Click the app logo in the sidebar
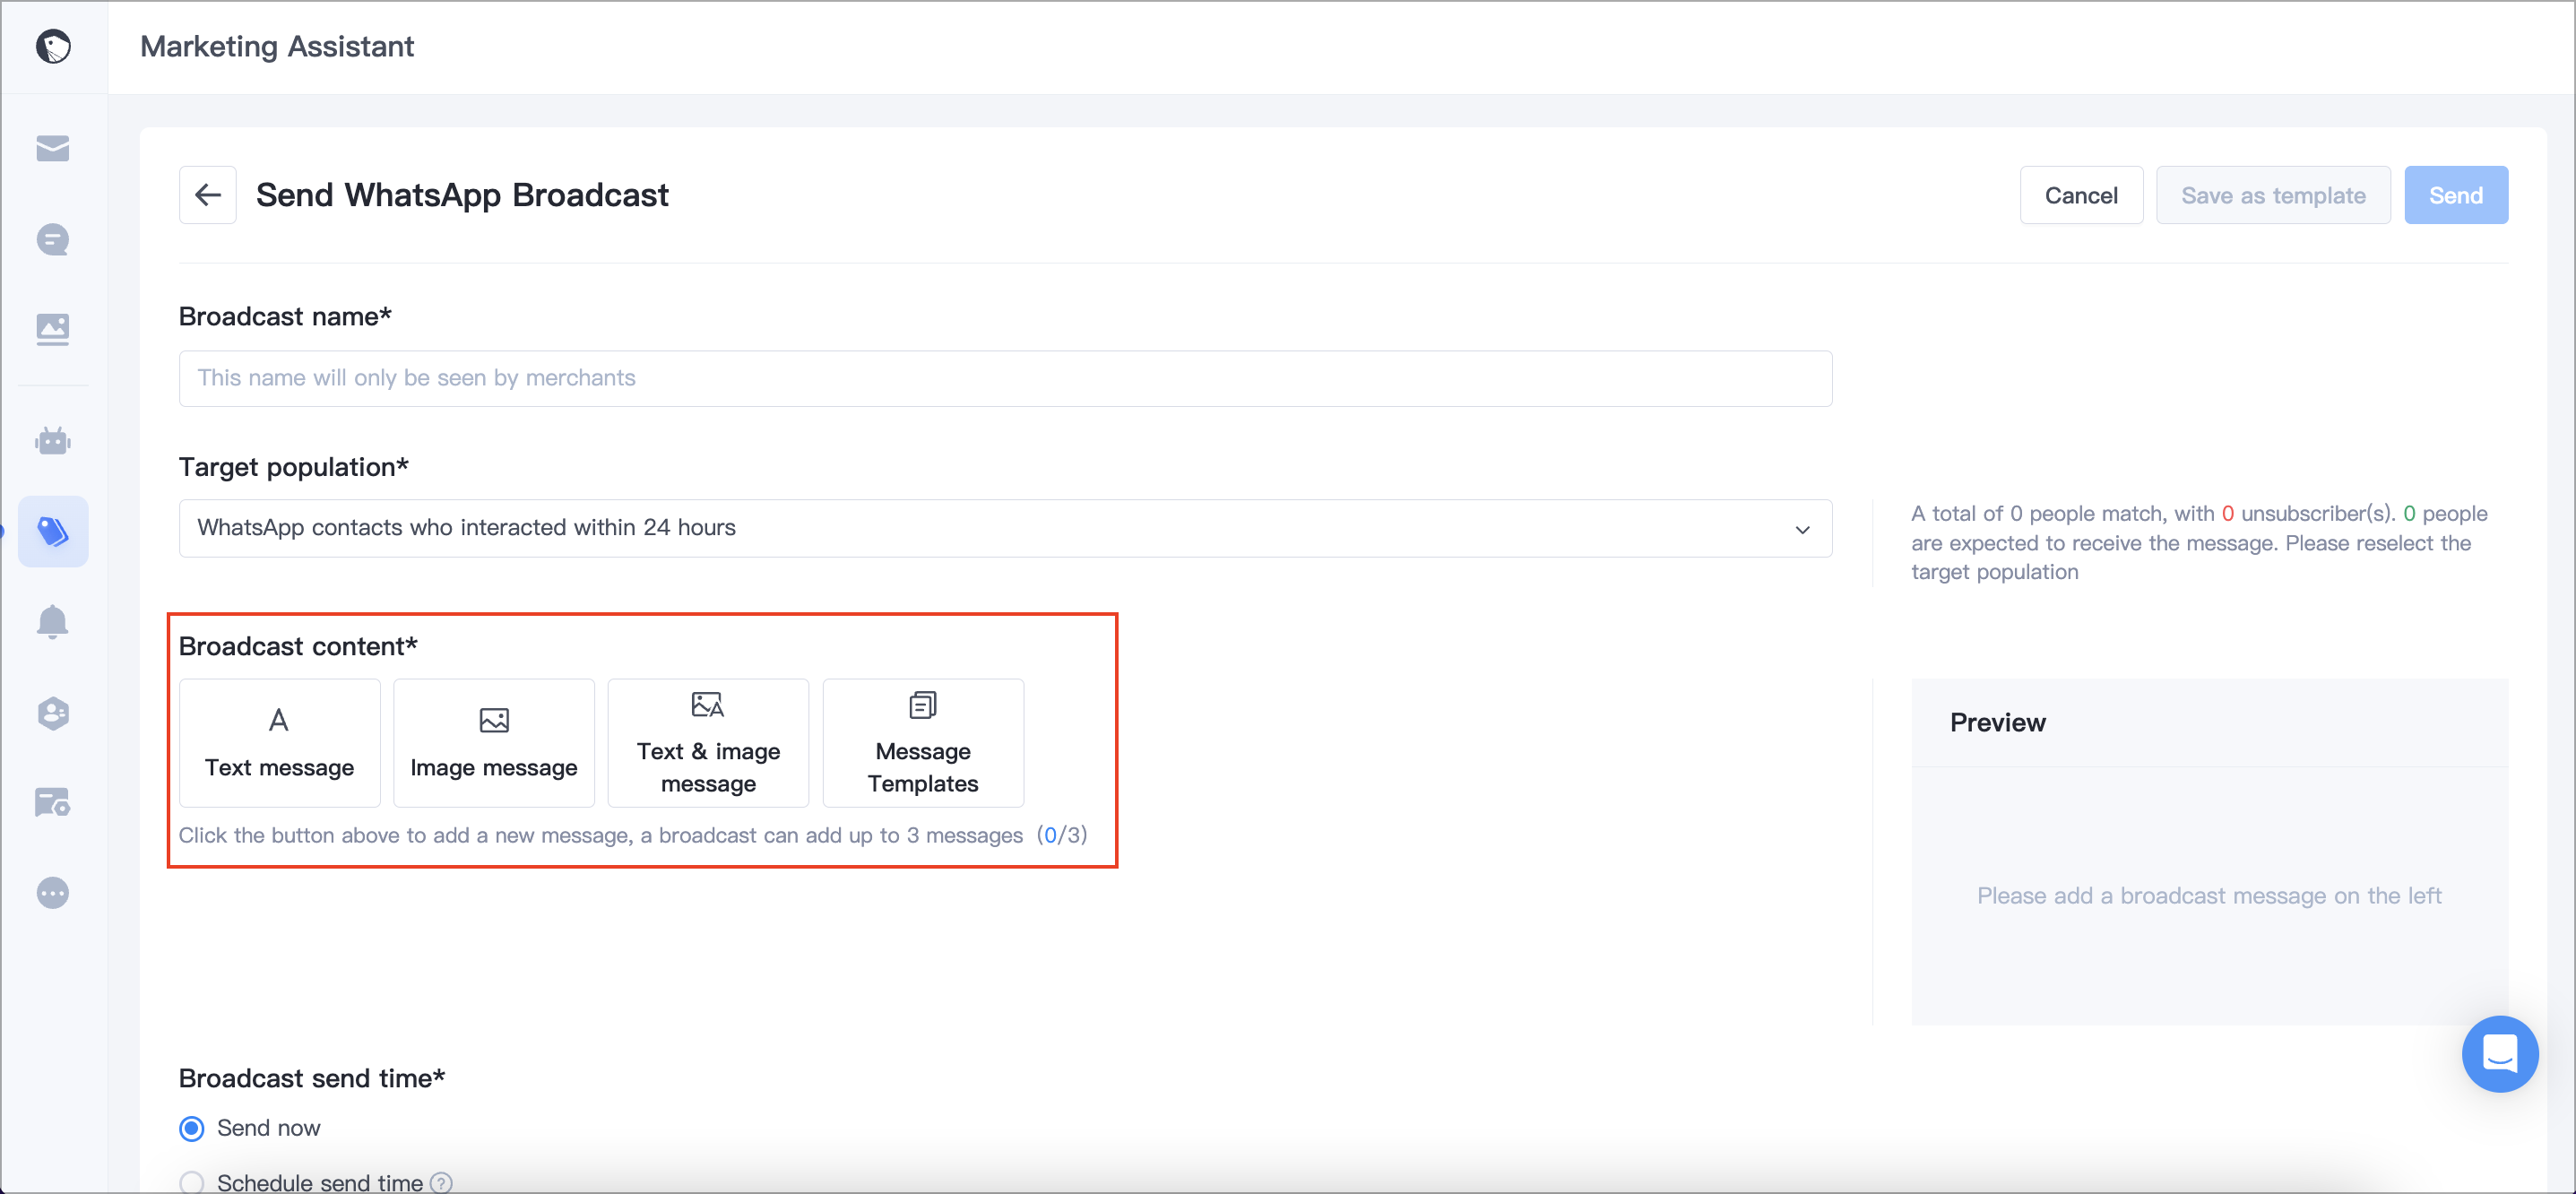 pos(53,46)
